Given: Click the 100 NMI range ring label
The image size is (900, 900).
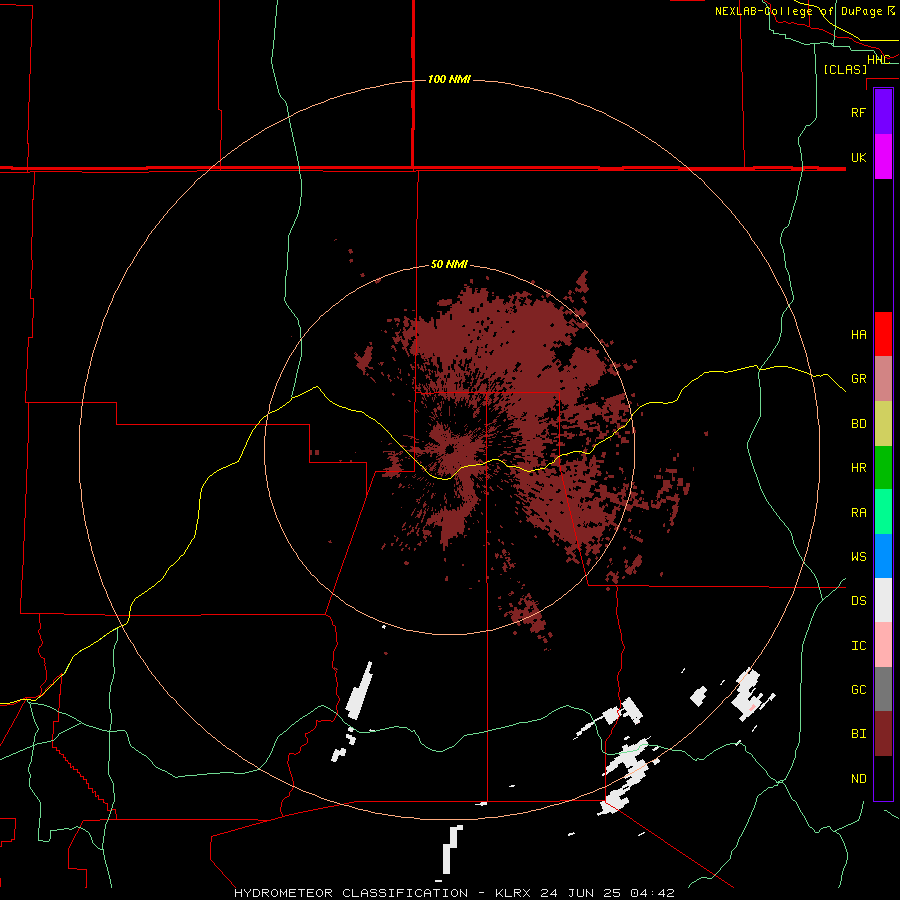Looking at the screenshot, I should 449,79.
